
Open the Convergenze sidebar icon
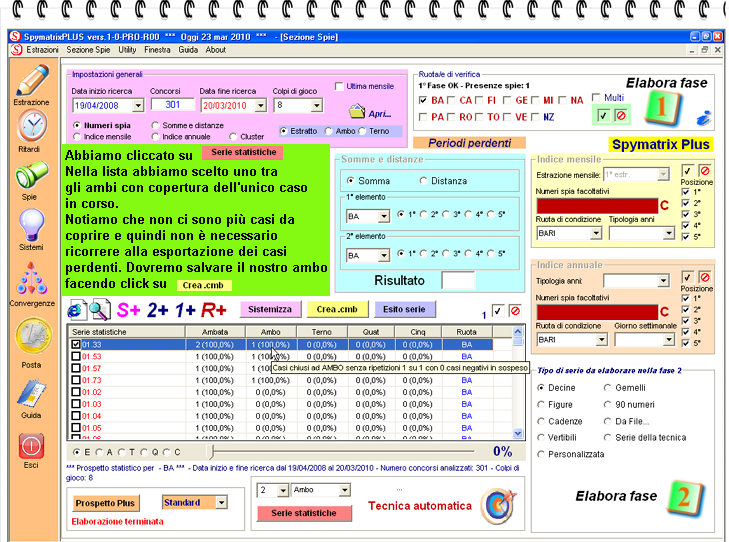(x=31, y=278)
